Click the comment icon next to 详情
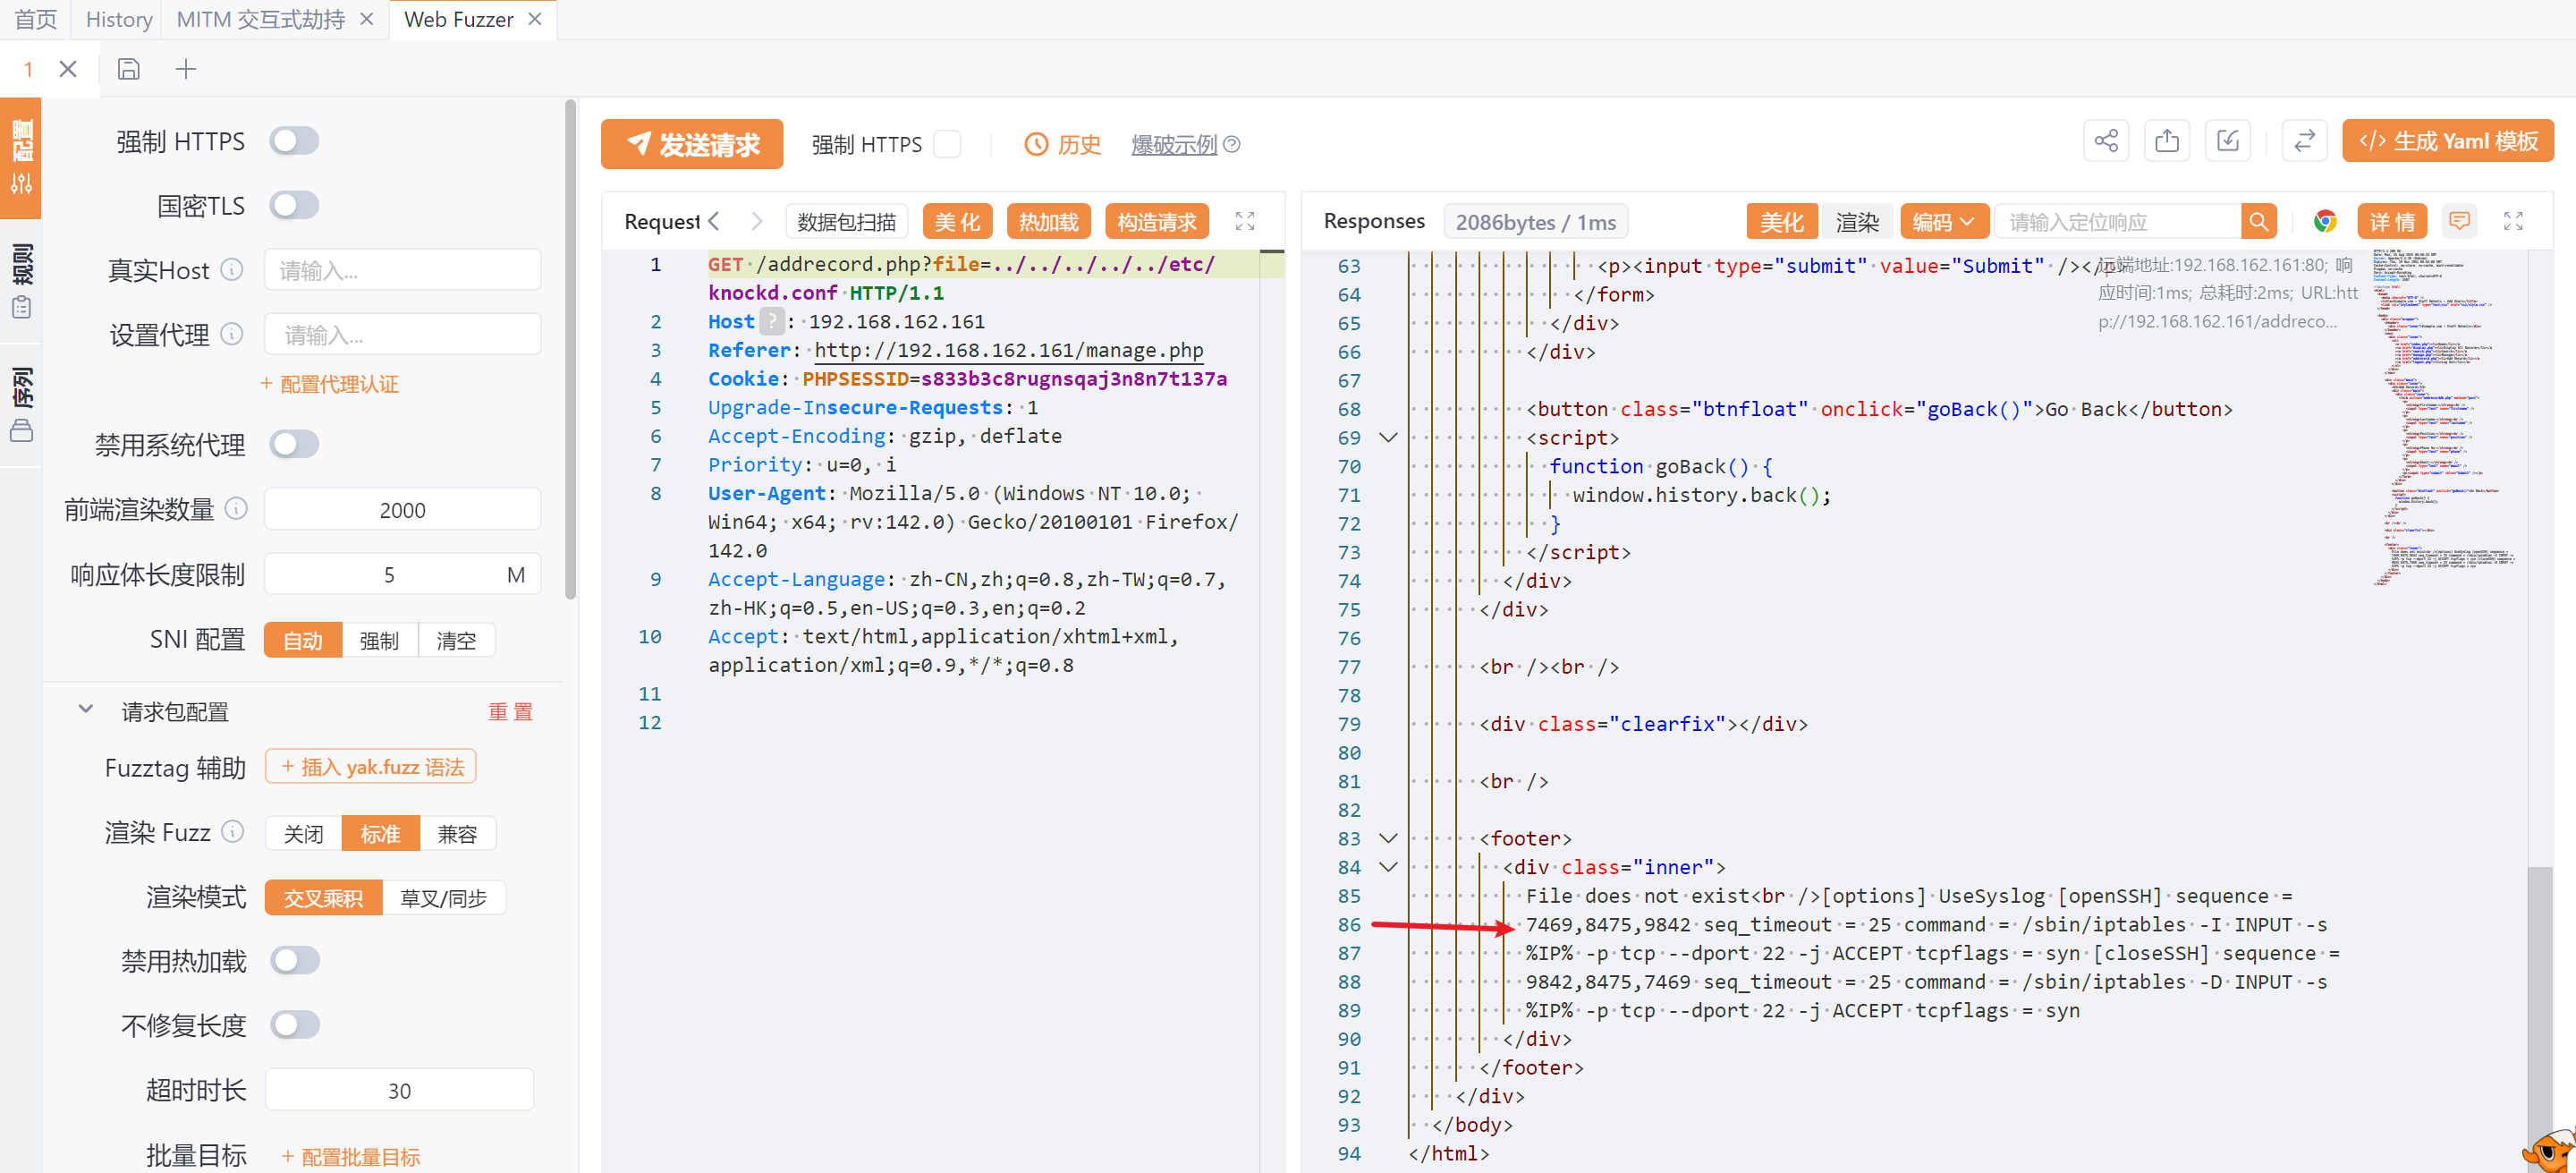This screenshot has width=2576, height=1173. [x=2459, y=221]
